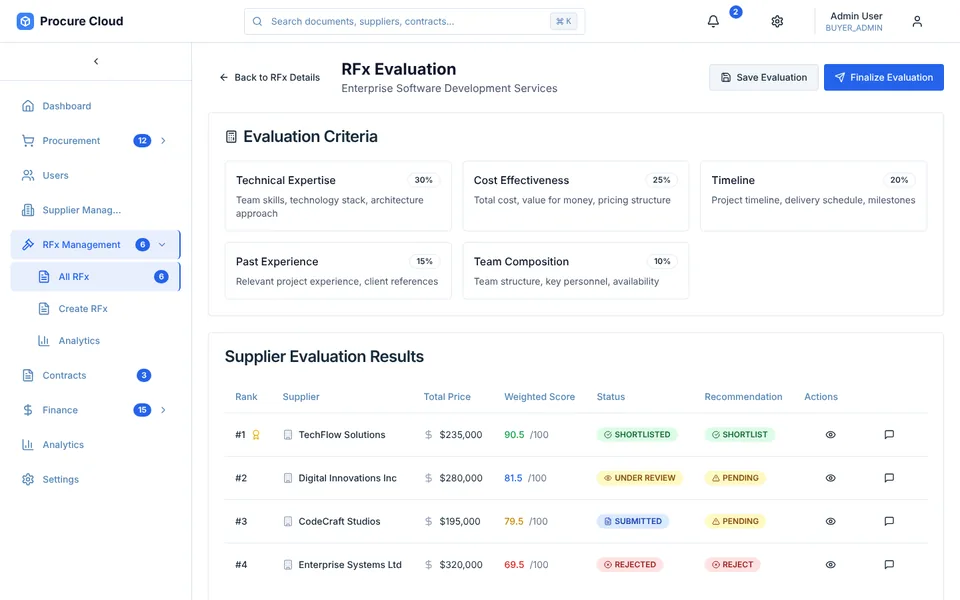Screen dimensions: 960x600
Task: Click the SUBMITTED status badge
Action: 632,522
